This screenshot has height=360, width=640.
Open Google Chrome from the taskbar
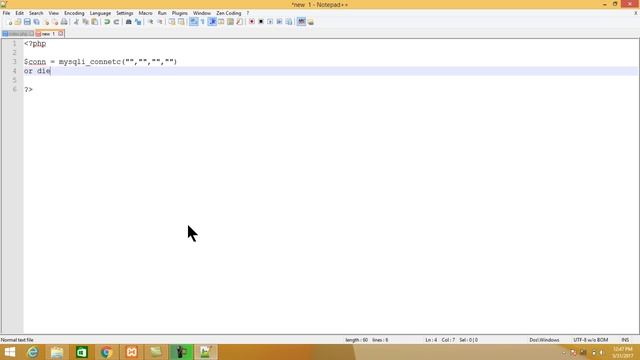(x=107, y=352)
